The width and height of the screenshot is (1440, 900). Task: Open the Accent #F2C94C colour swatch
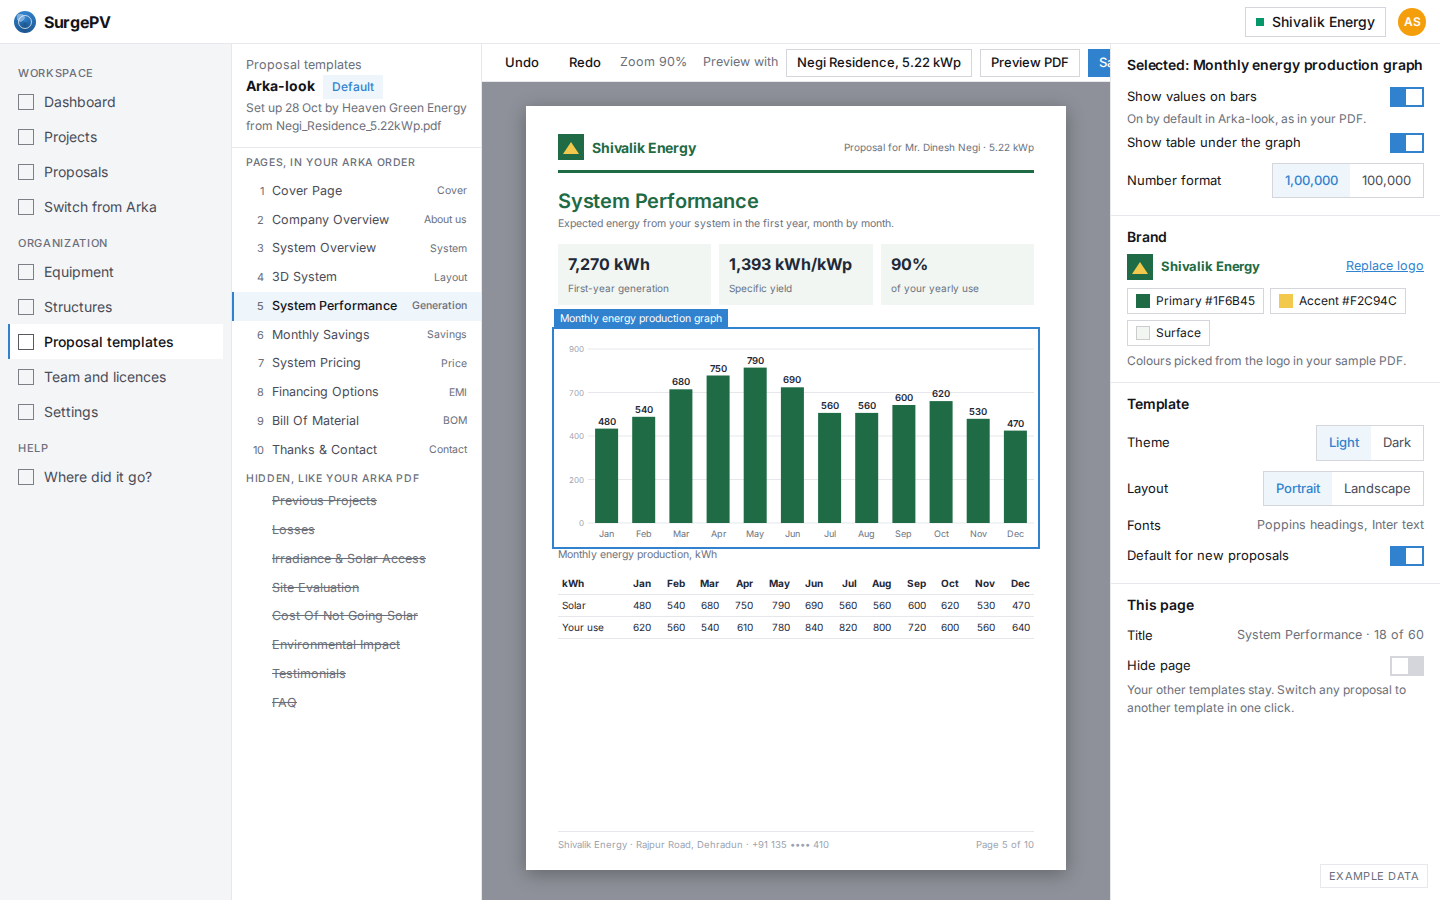tap(1338, 301)
